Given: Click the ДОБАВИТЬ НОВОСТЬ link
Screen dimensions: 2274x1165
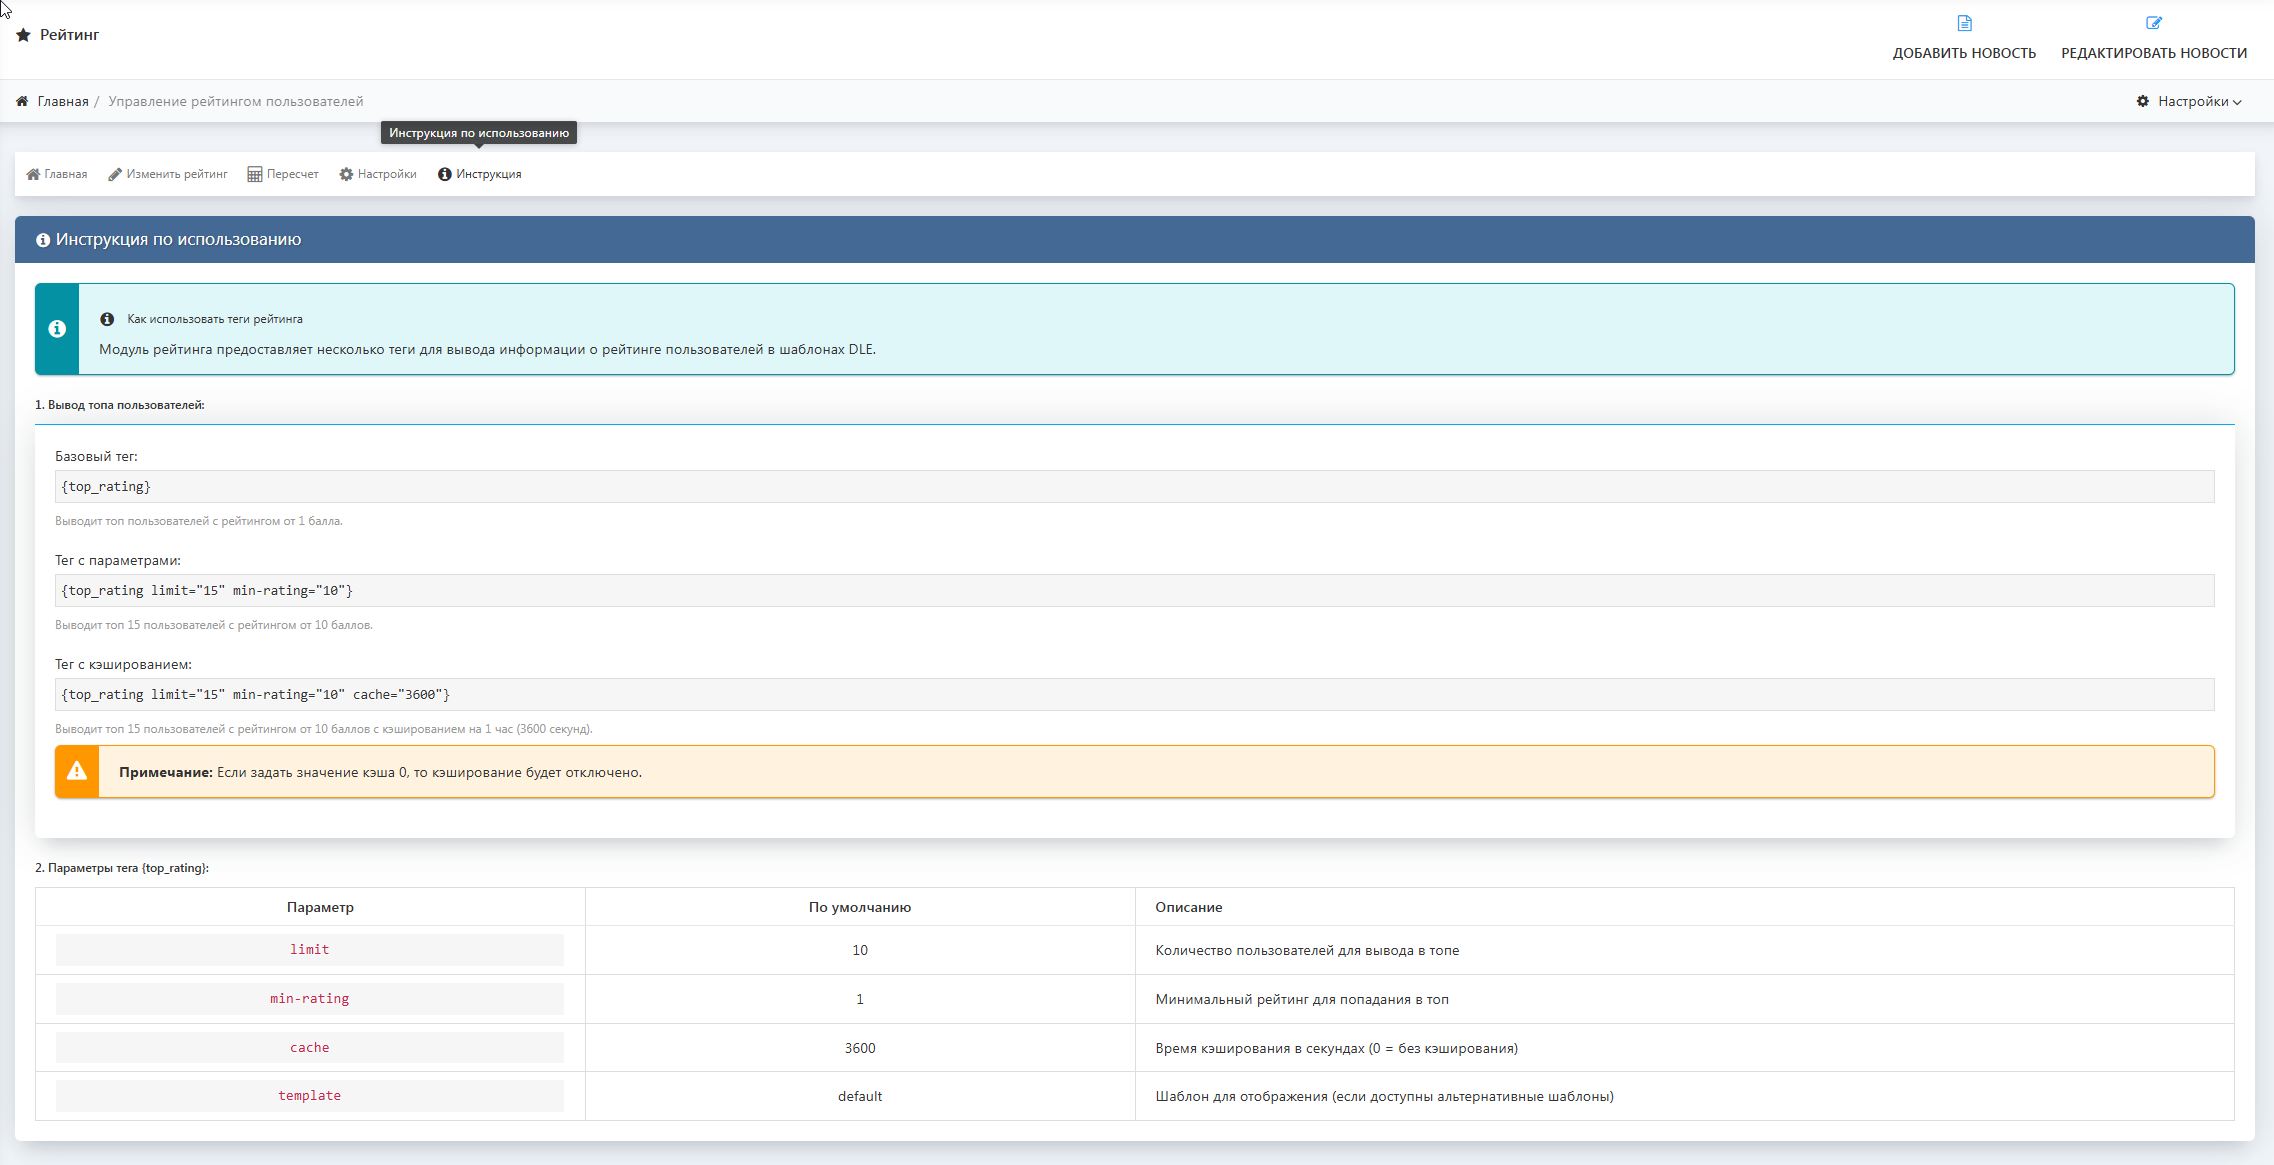Looking at the screenshot, I should [1964, 53].
